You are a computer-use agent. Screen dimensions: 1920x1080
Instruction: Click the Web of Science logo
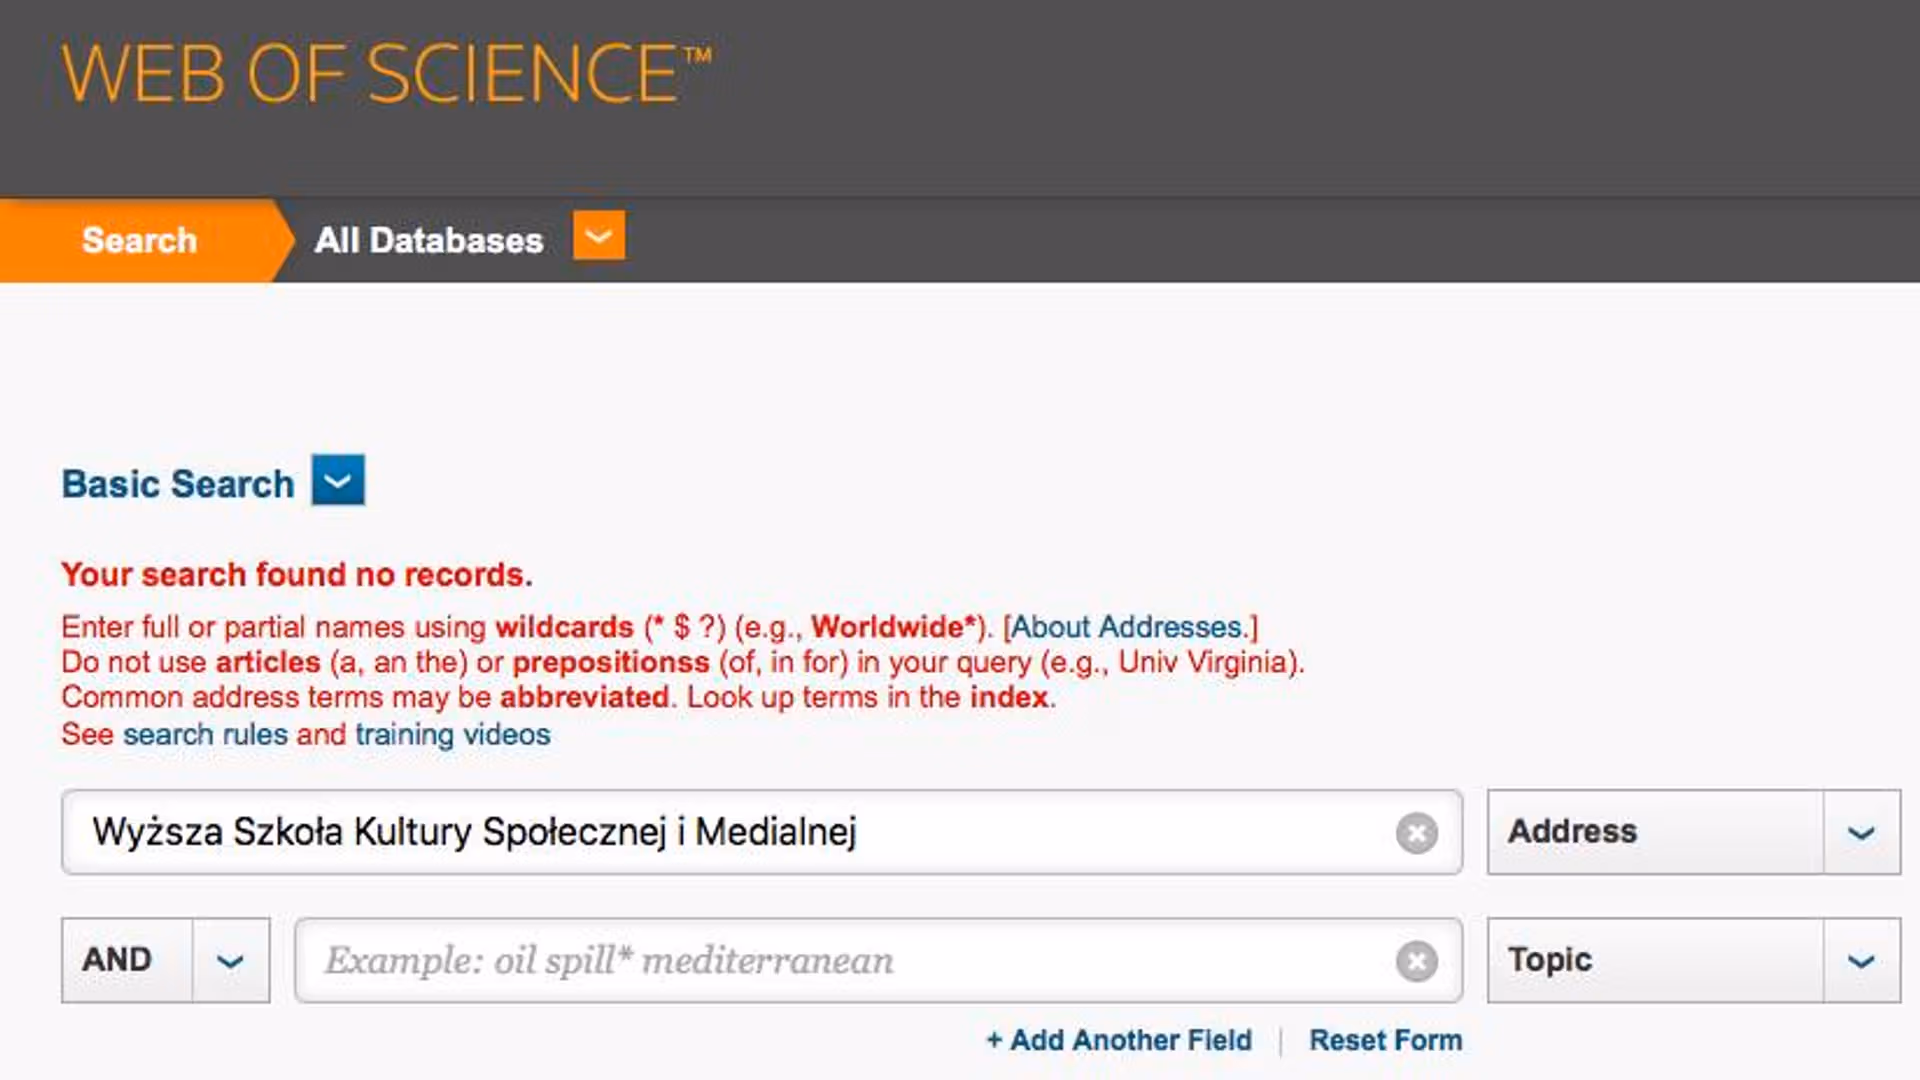tap(385, 74)
